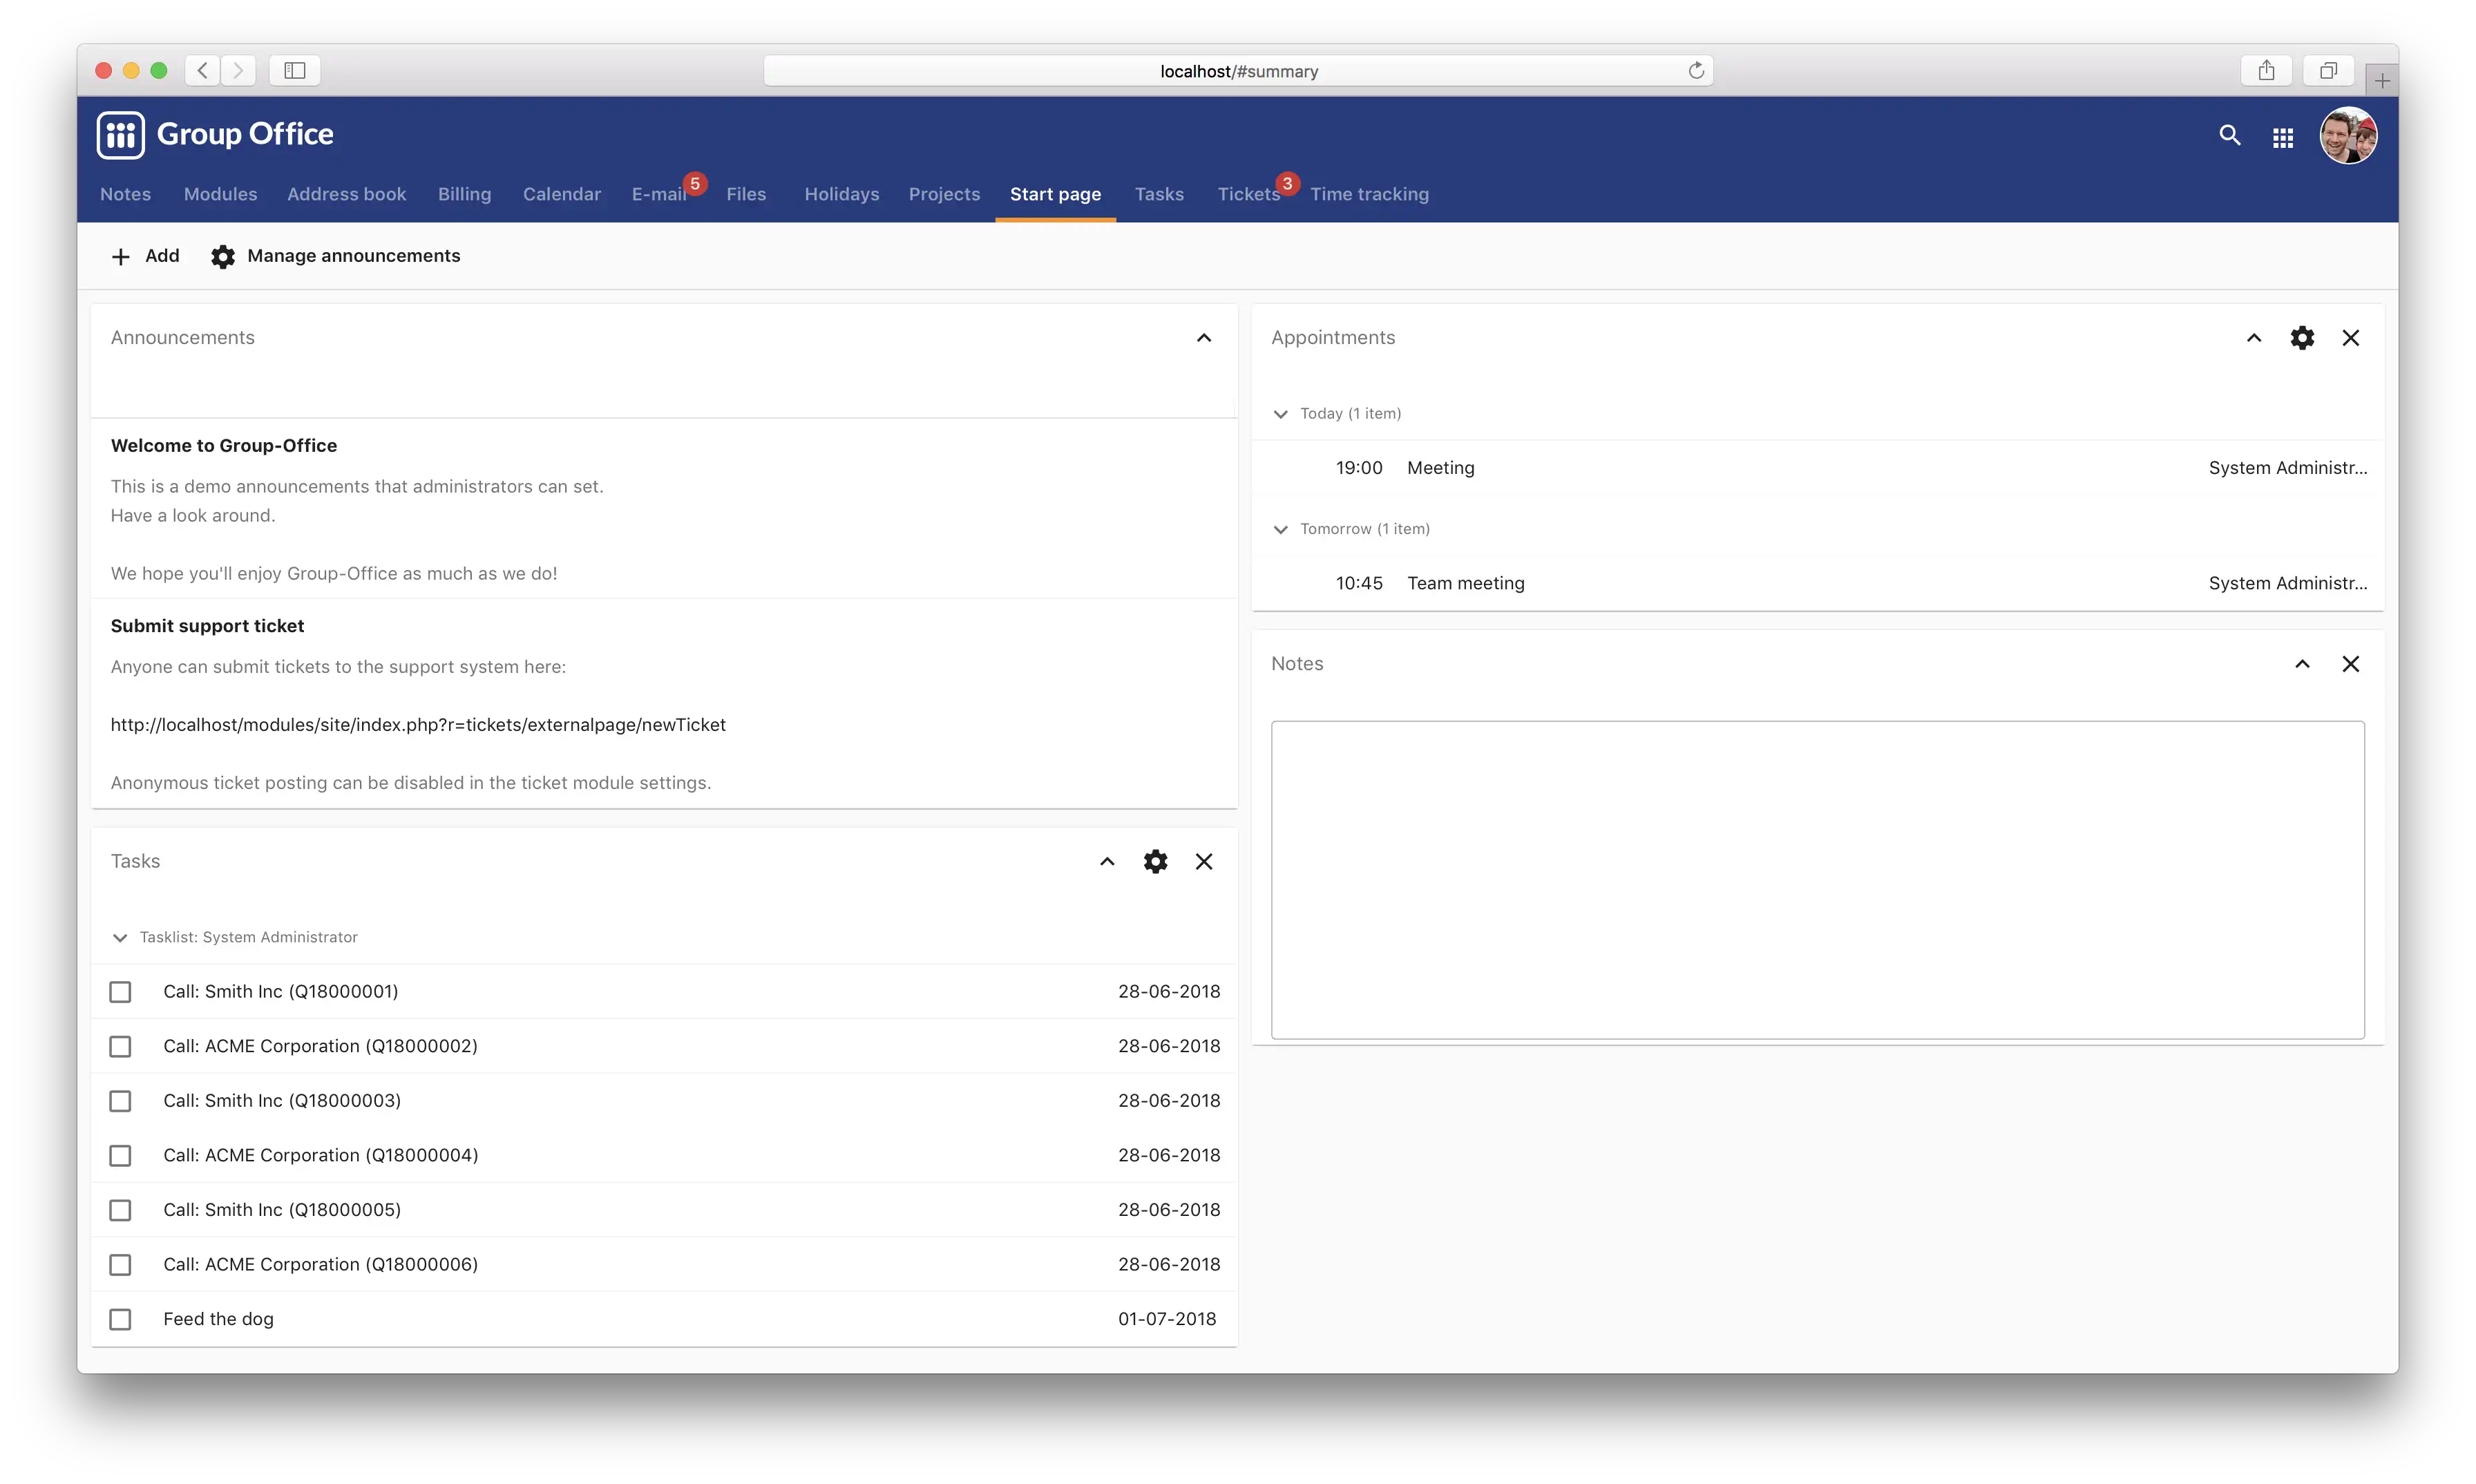This screenshot has width=2476, height=1484.
Task: Click the user profile avatar icon
Action: click(x=2350, y=134)
